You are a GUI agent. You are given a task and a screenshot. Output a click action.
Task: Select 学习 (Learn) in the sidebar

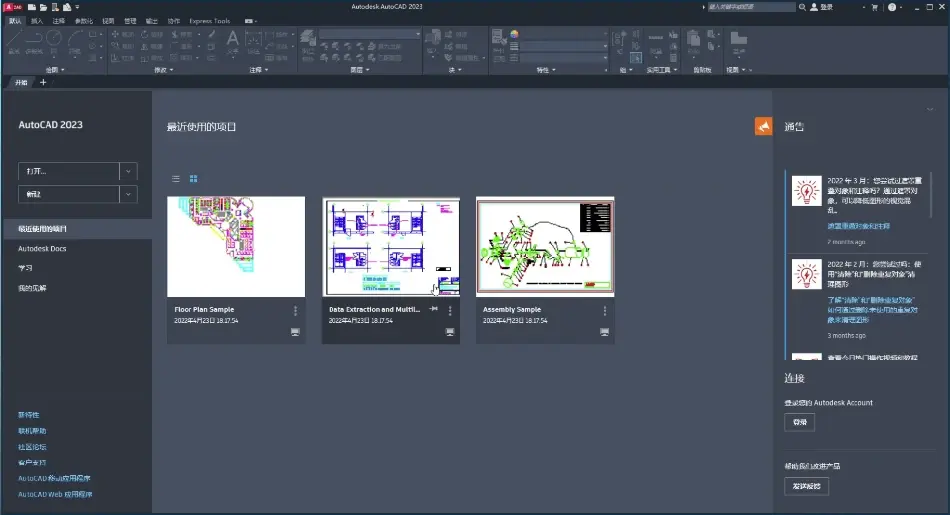coord(25,268)
